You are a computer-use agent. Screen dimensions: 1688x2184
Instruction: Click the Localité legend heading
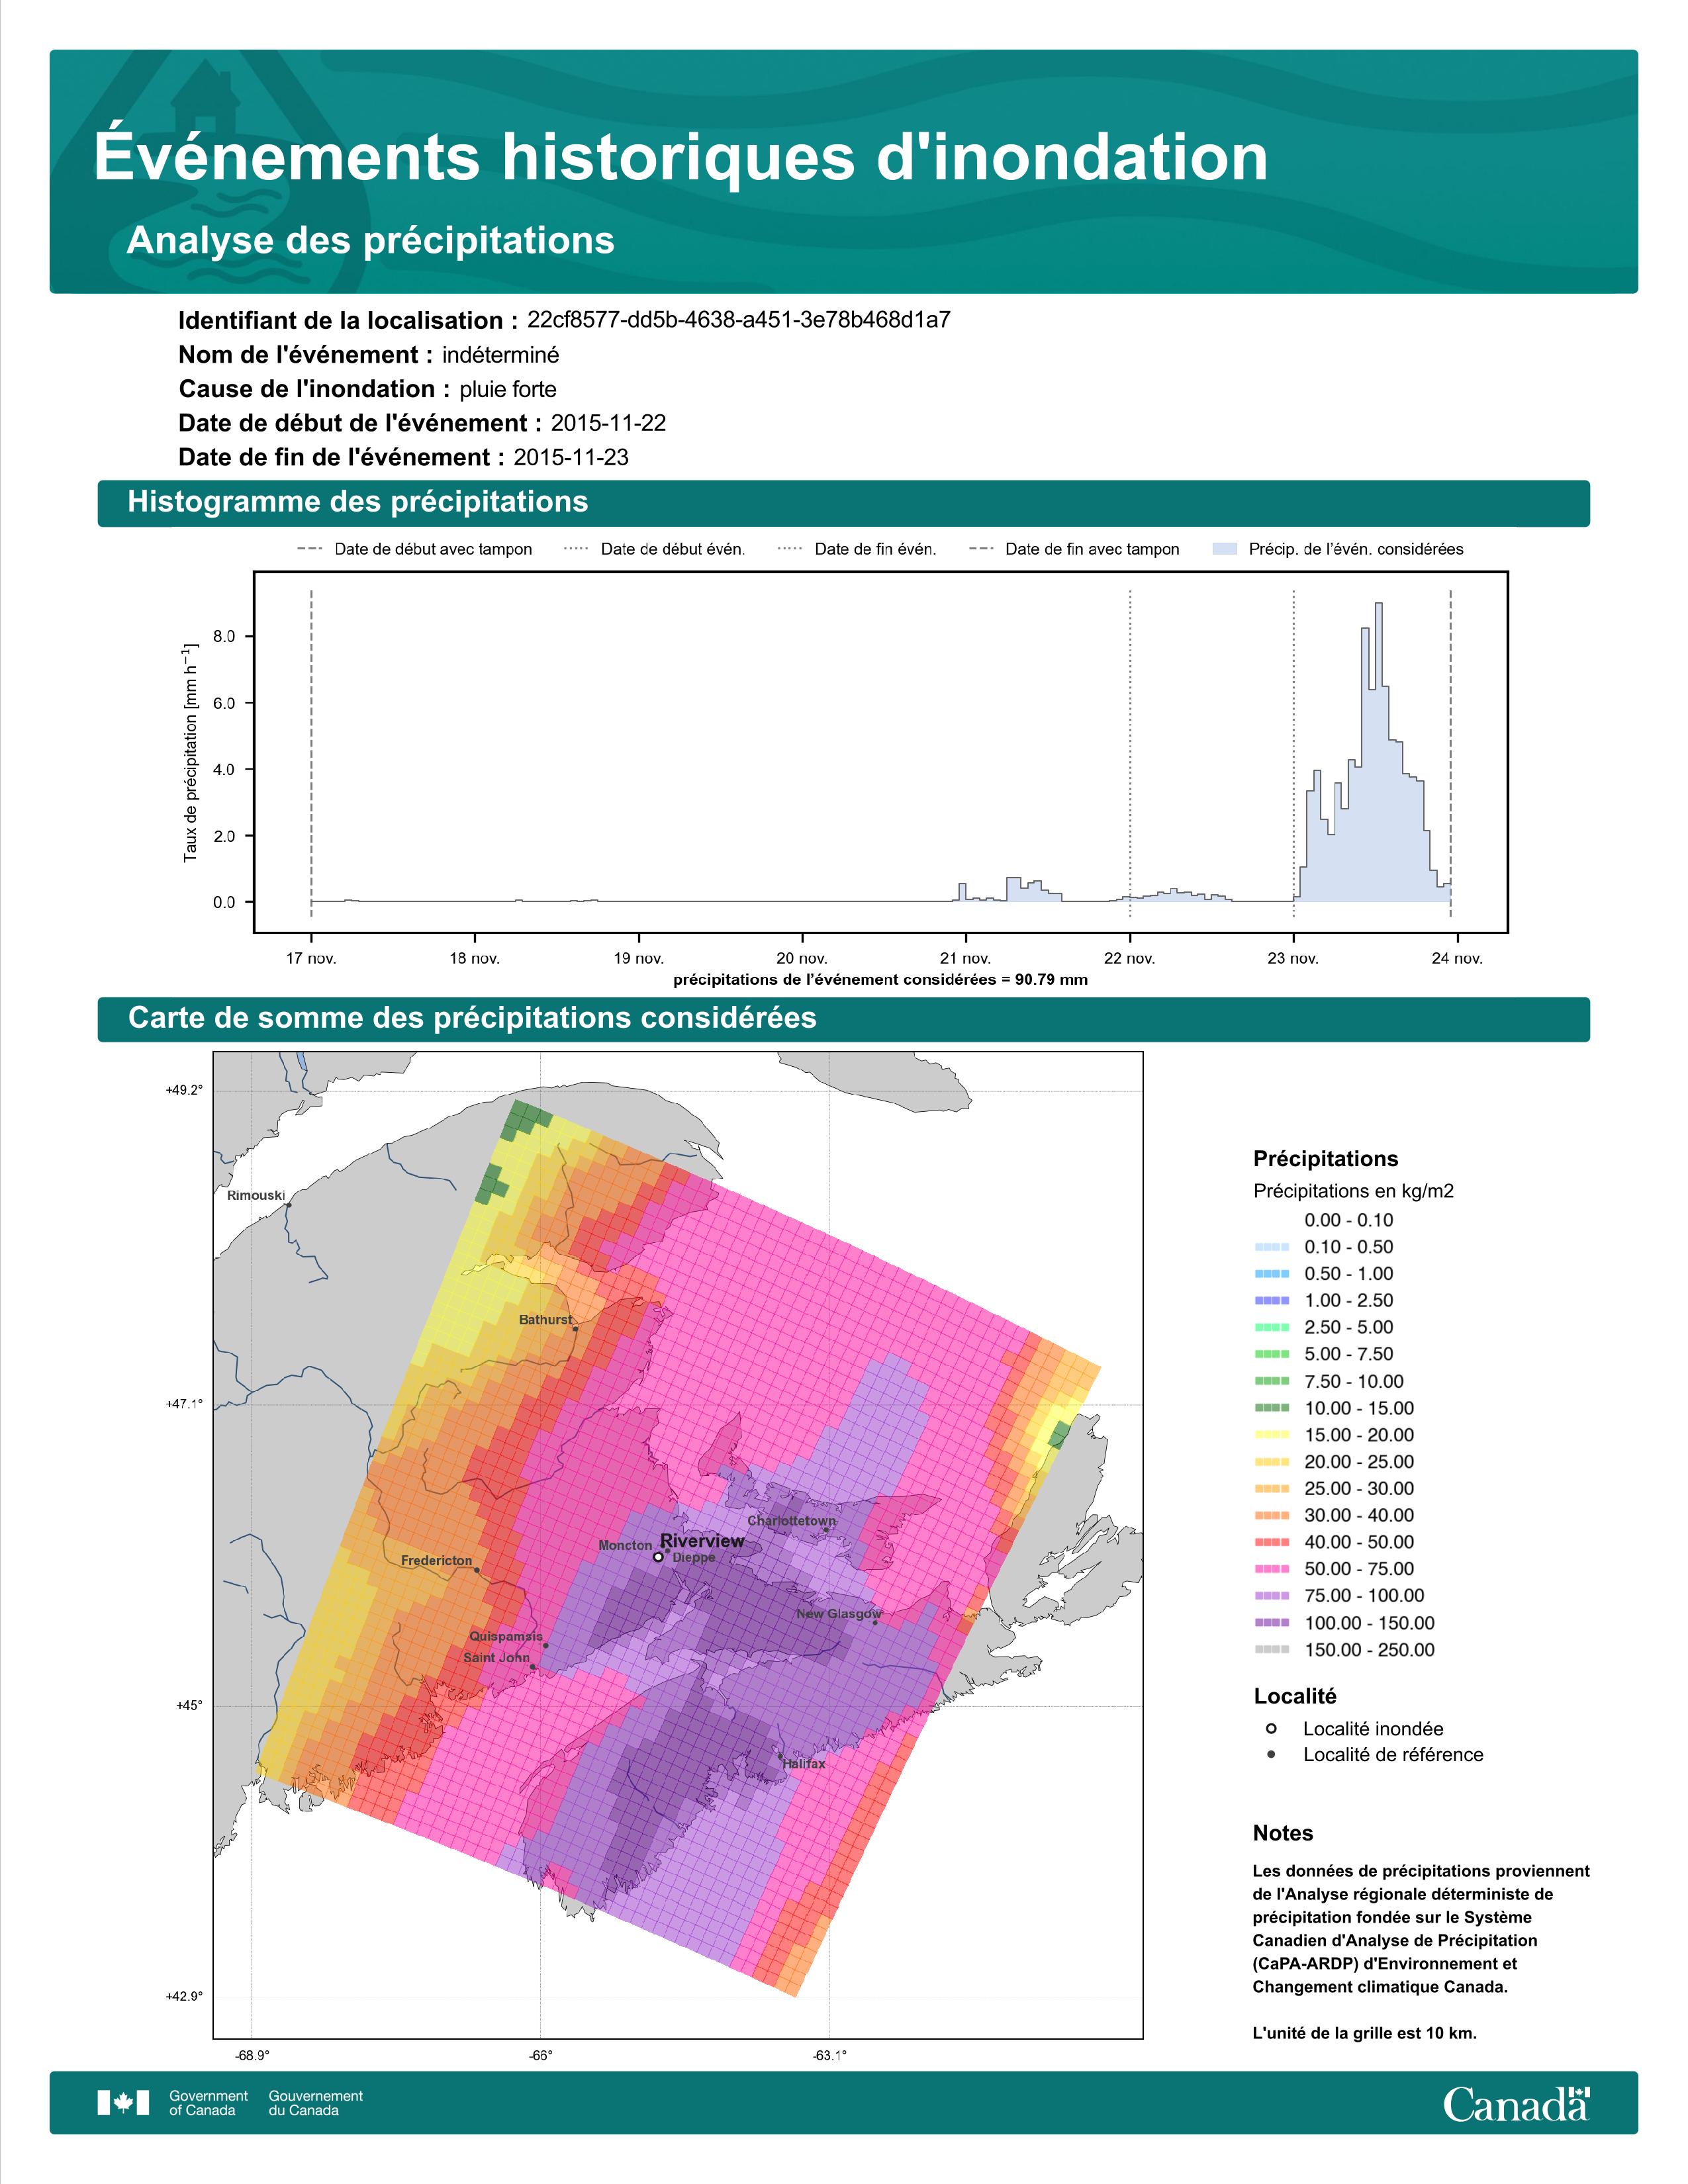(1294, 1696)
